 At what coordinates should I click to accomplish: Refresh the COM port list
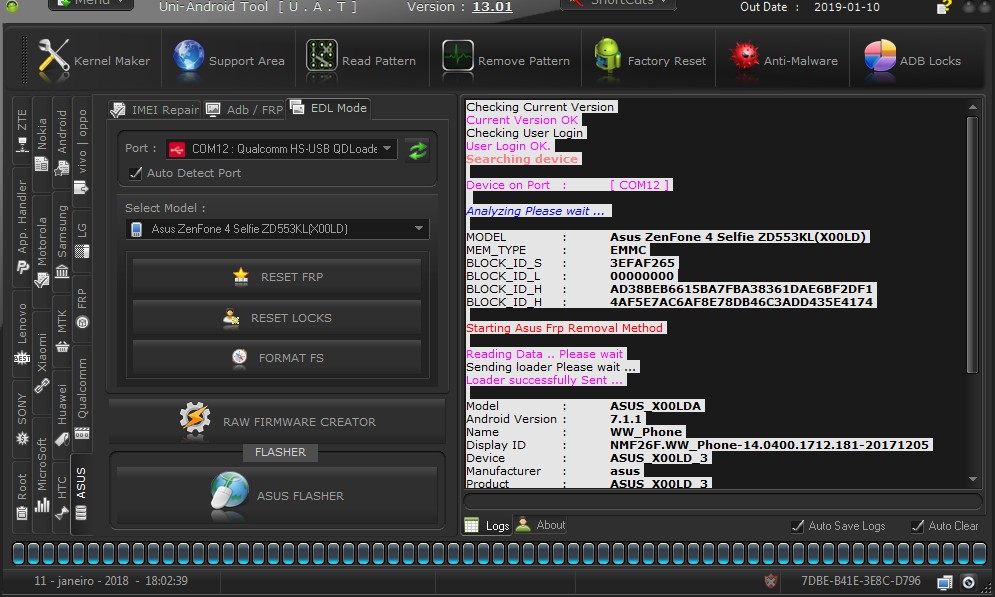tap(418, 150)
